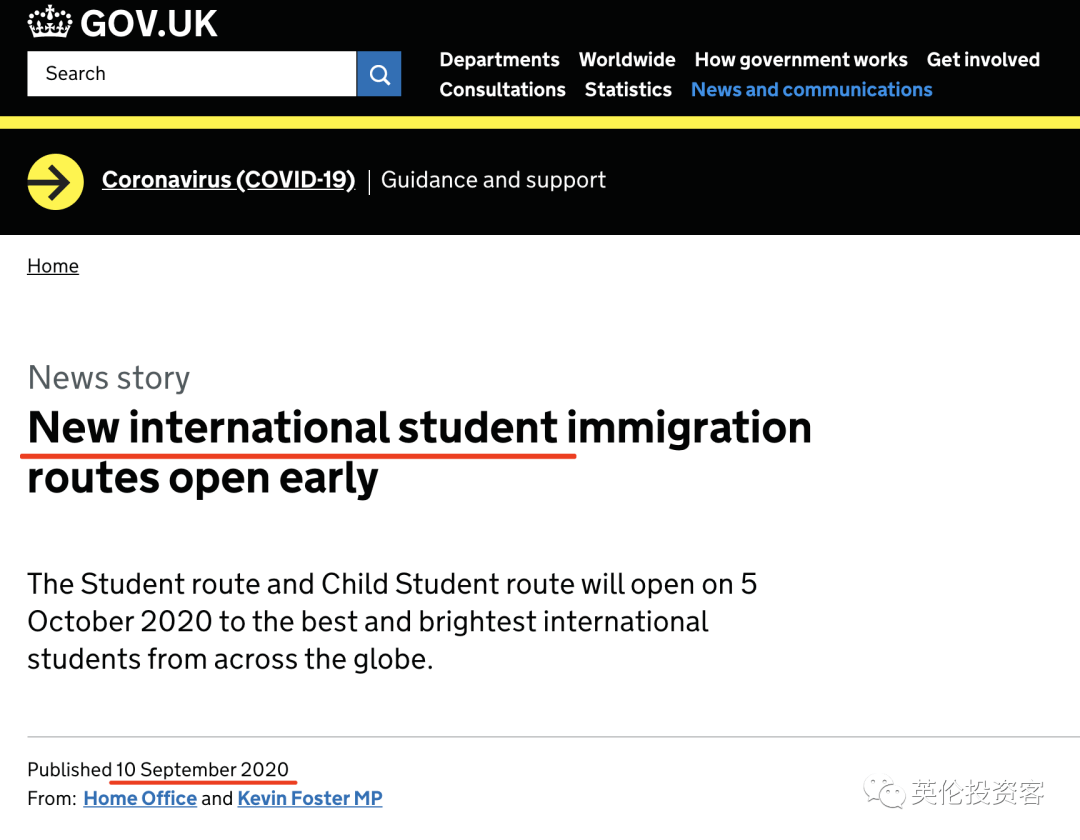The height and width of the screenshot is (840, 1080).
Task: Open the Worldwide section
Action: [x=627, y=59]
